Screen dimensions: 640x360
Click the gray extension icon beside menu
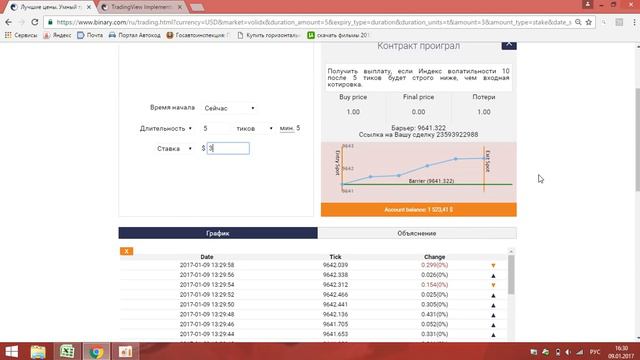pyautogui.click(x=619, y=22)
